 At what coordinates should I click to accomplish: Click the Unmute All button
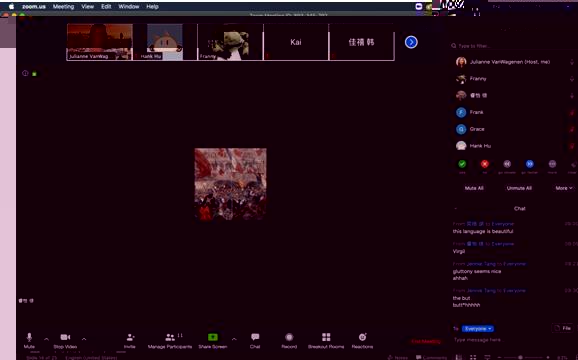click(519, 188)
